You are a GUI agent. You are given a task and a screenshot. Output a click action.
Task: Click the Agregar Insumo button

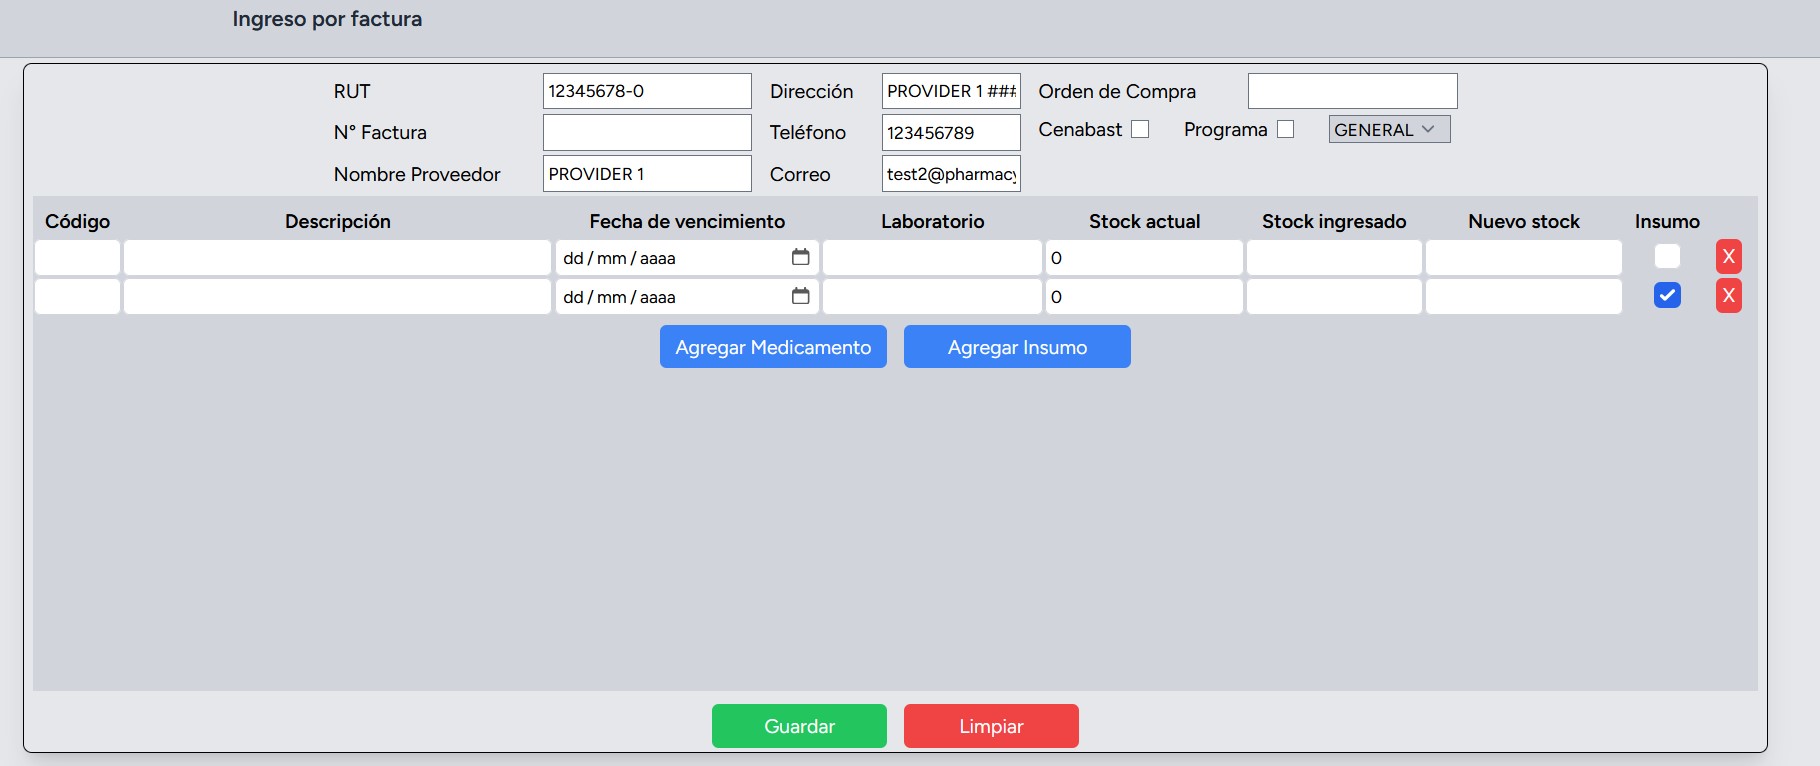point(1017,347)
